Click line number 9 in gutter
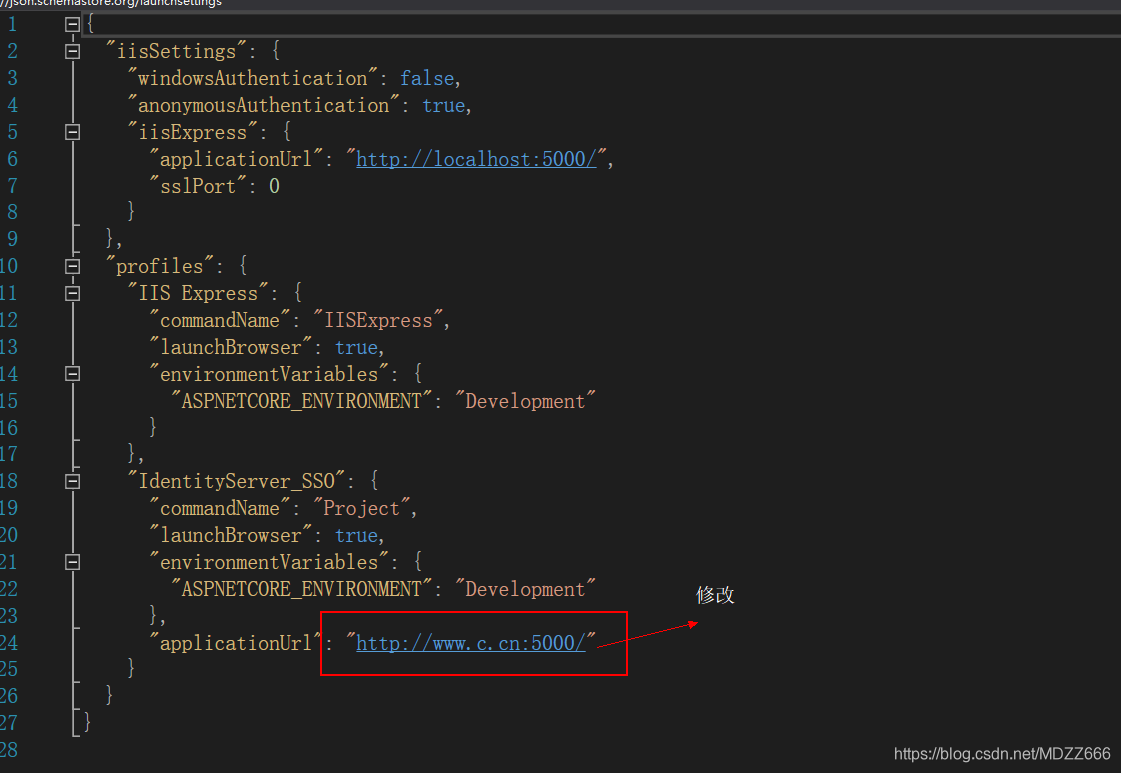This screenshot has height=773, width=1121. (12, 239)
